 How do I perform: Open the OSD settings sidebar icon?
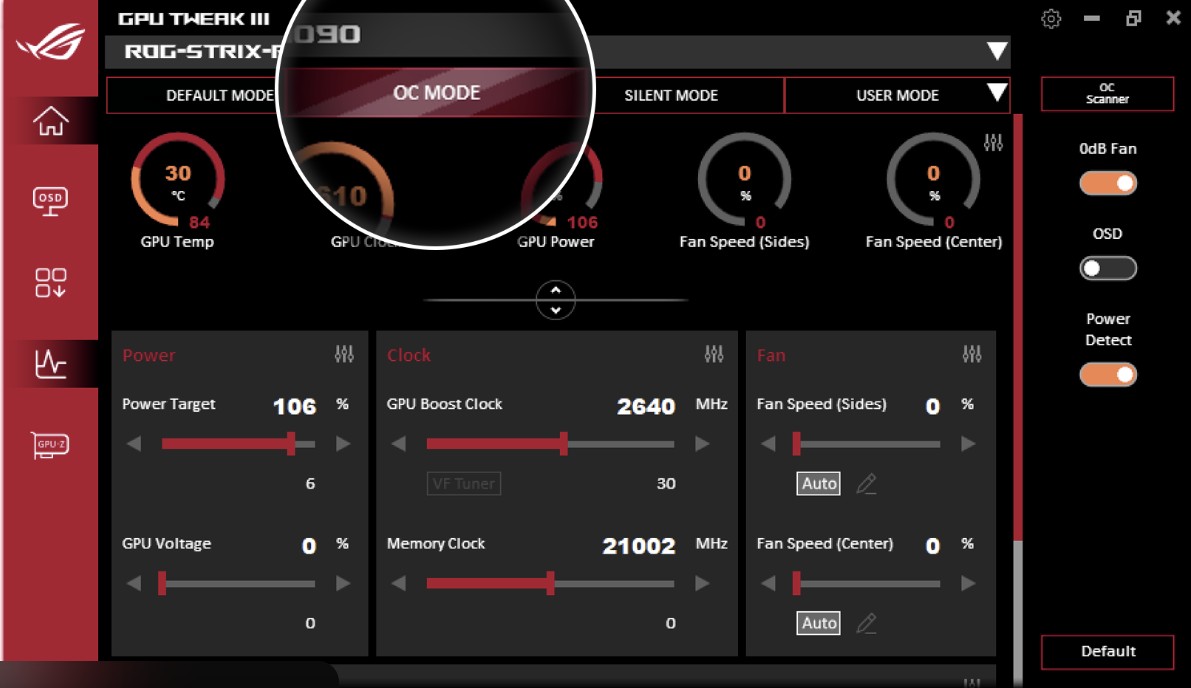coord(51,200)
